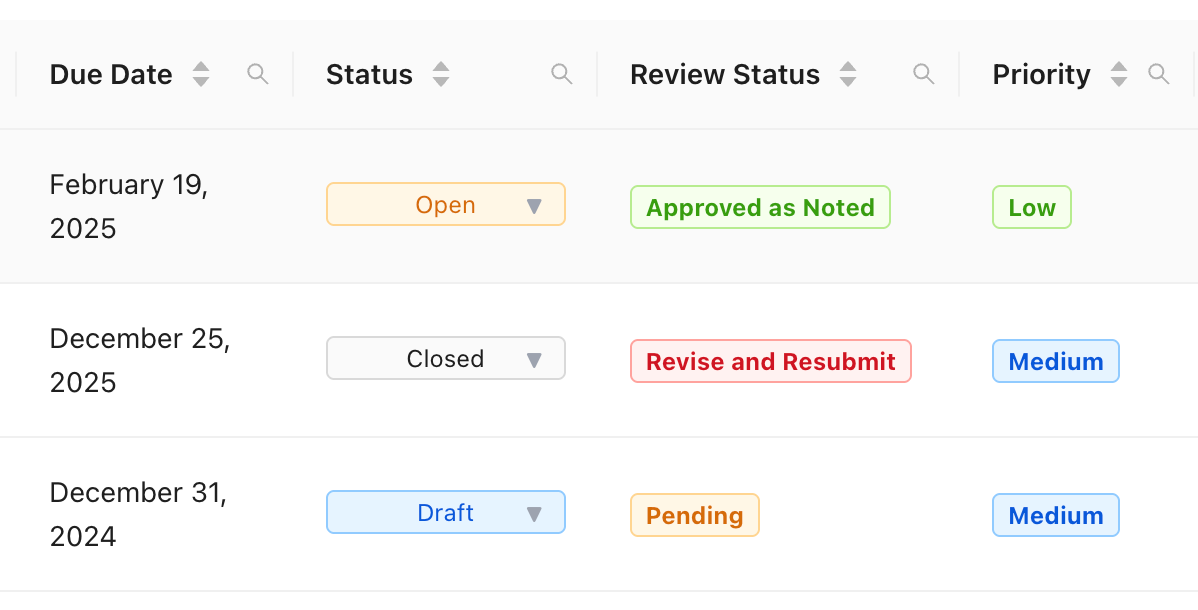Click the search icon in Status column
Image resolution: width=1198 pixels, height=610 pixels.
click(x=561, y=73)
